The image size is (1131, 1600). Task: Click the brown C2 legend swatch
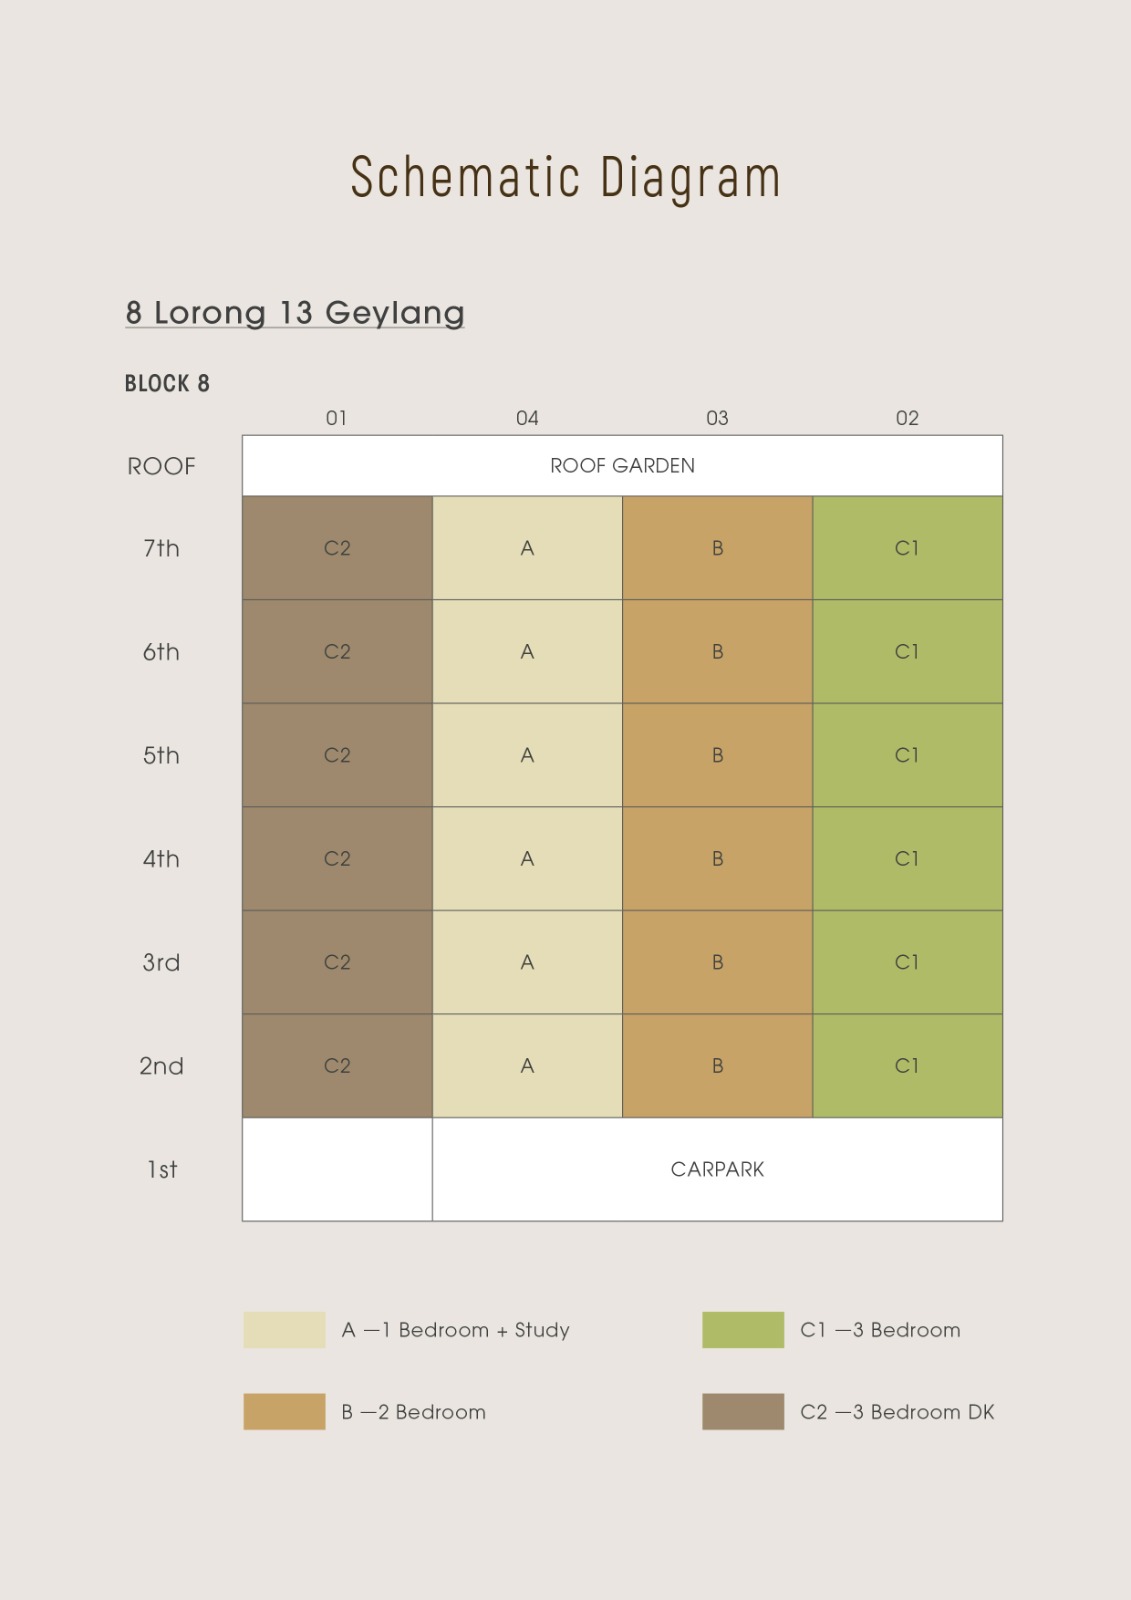pyautogui.click(x=743, y=1411)
